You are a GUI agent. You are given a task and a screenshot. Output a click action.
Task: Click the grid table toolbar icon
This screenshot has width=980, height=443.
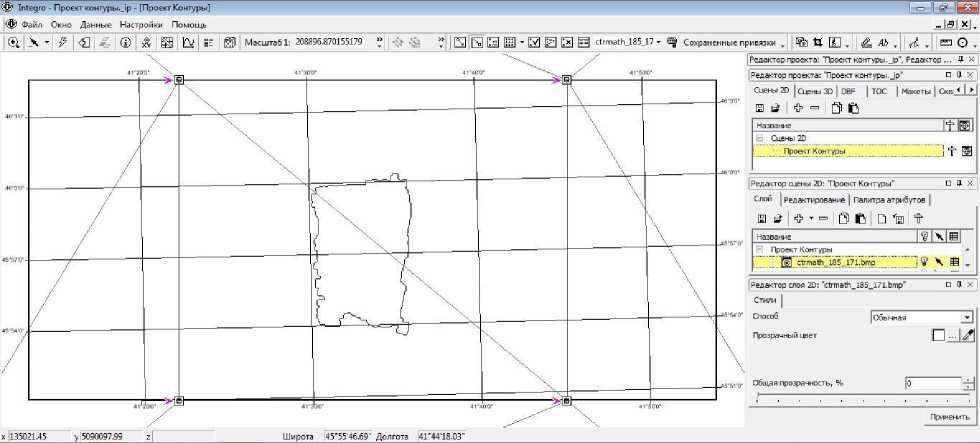(509, 42)
